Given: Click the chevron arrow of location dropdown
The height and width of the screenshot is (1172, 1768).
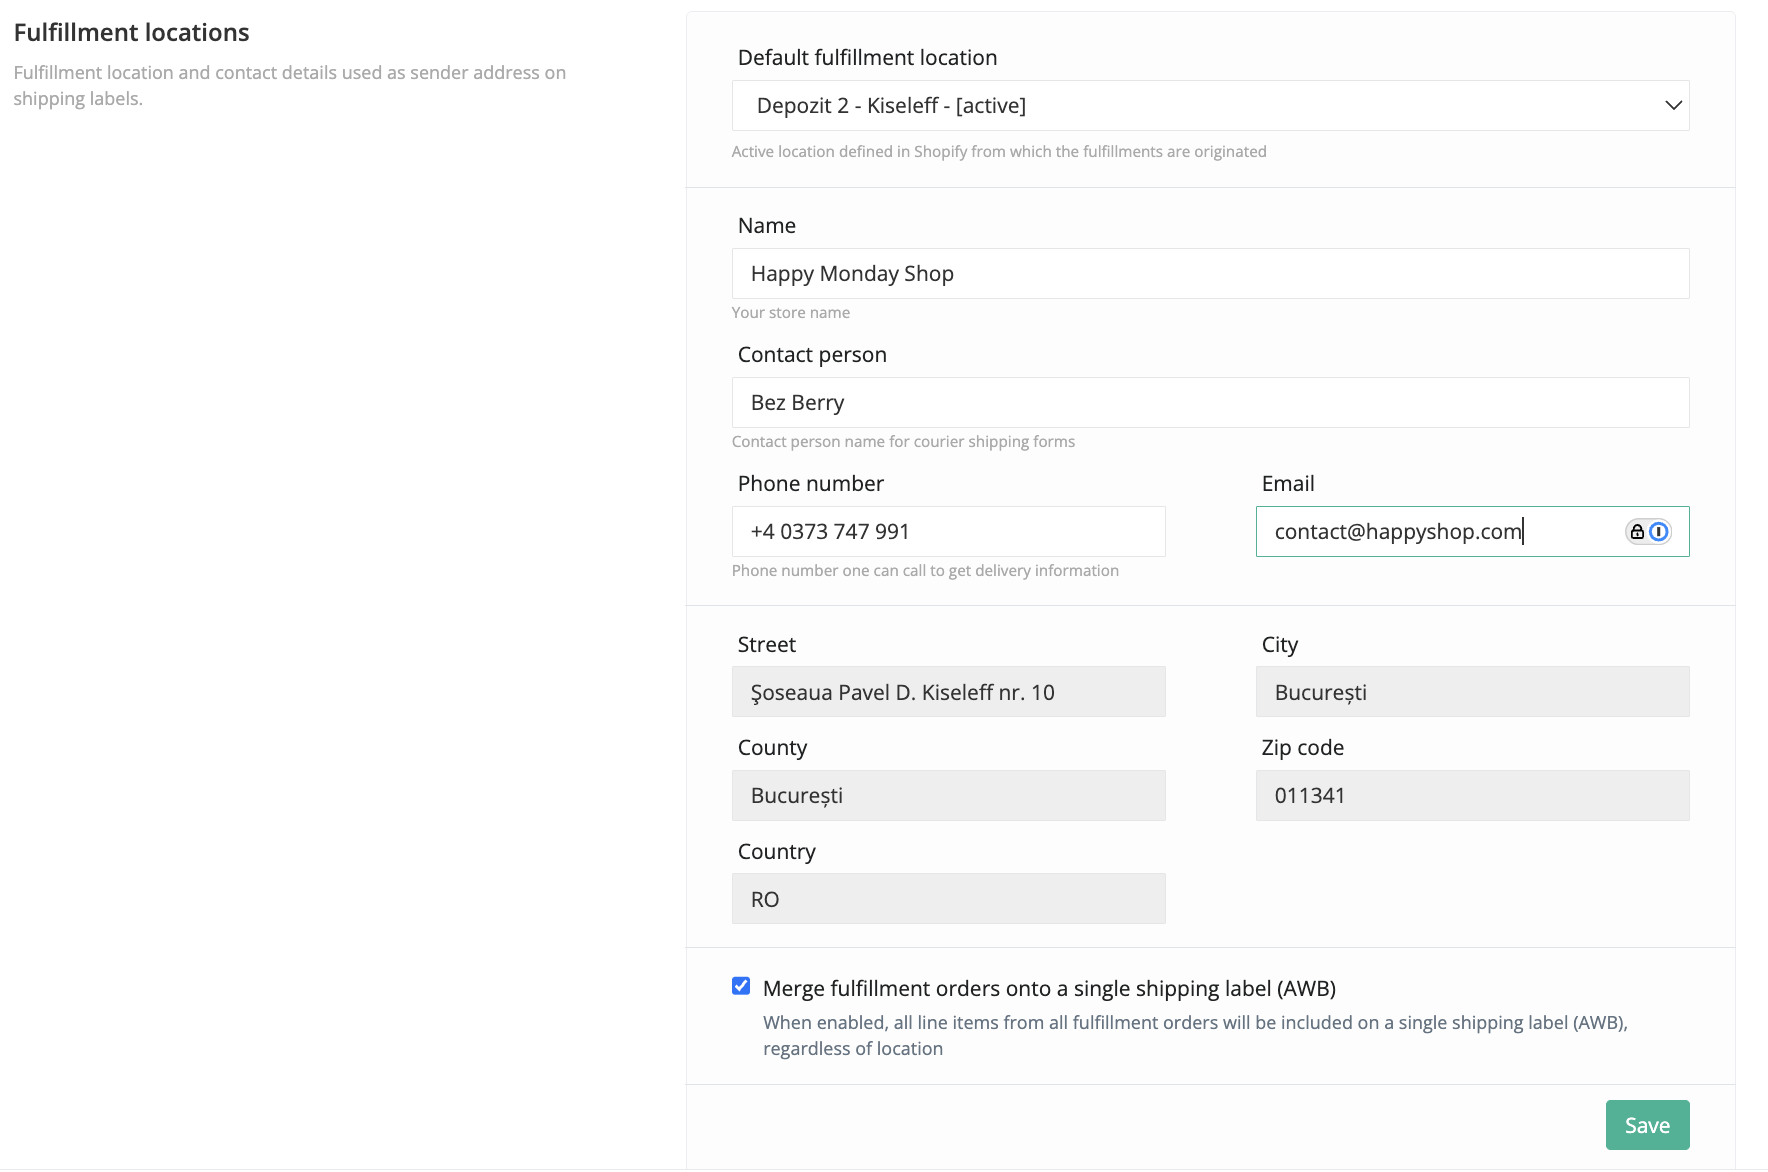Looking at the screenshot, I should tap(1673, 106).
